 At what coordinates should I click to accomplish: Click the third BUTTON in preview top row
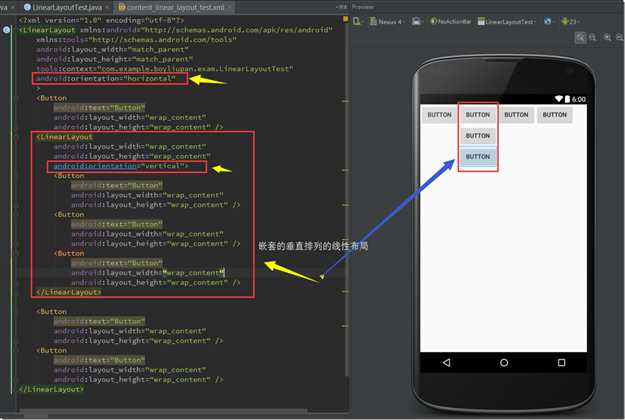pyautogui.click(x=516, y=115)
